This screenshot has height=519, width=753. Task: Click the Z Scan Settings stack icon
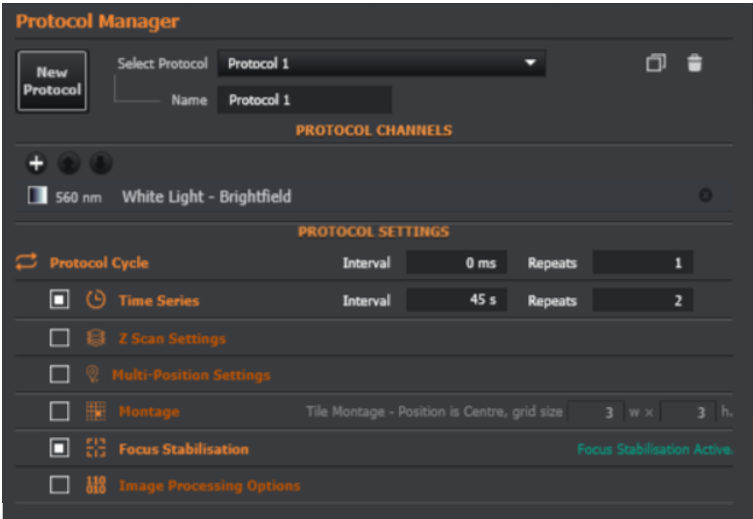pos(96,338)
